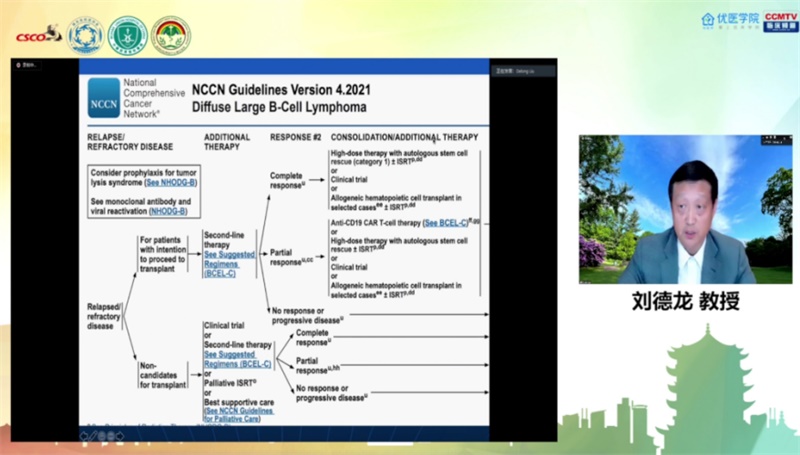
Task: Click 'For patients with intention to proceed to transplant'
Action: pos(163,254)
